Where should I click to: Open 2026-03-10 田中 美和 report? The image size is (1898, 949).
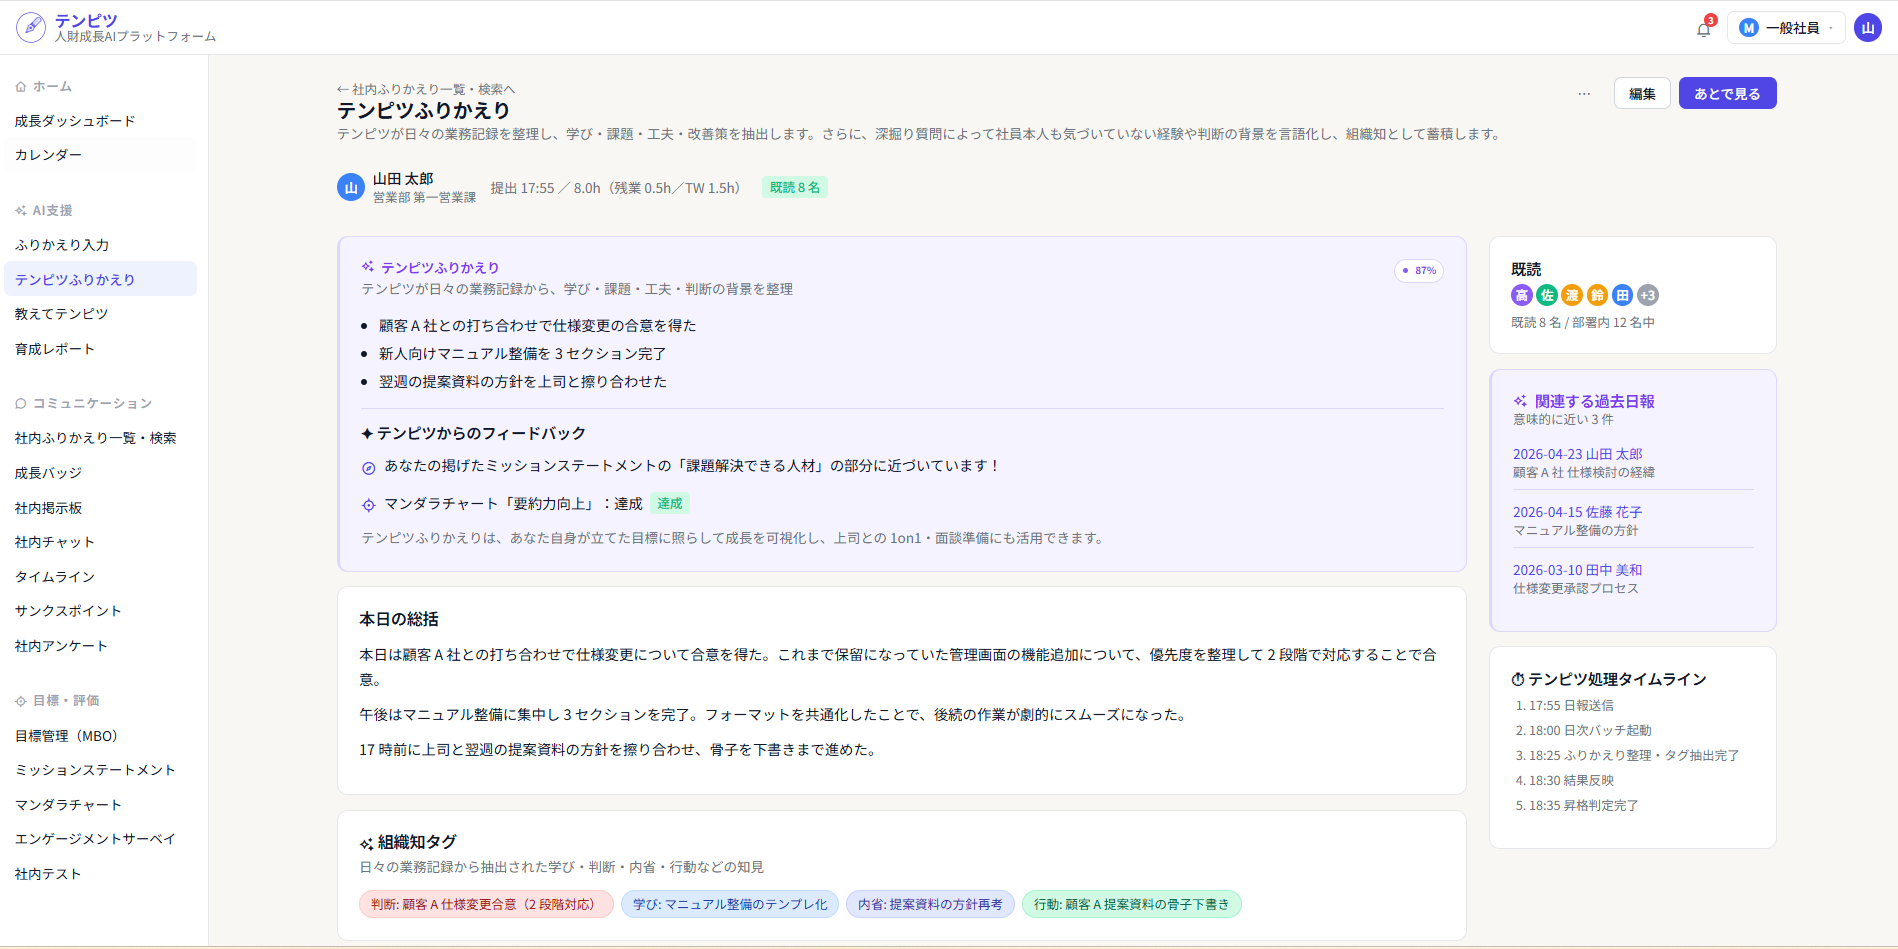[x=1578, y=570]
